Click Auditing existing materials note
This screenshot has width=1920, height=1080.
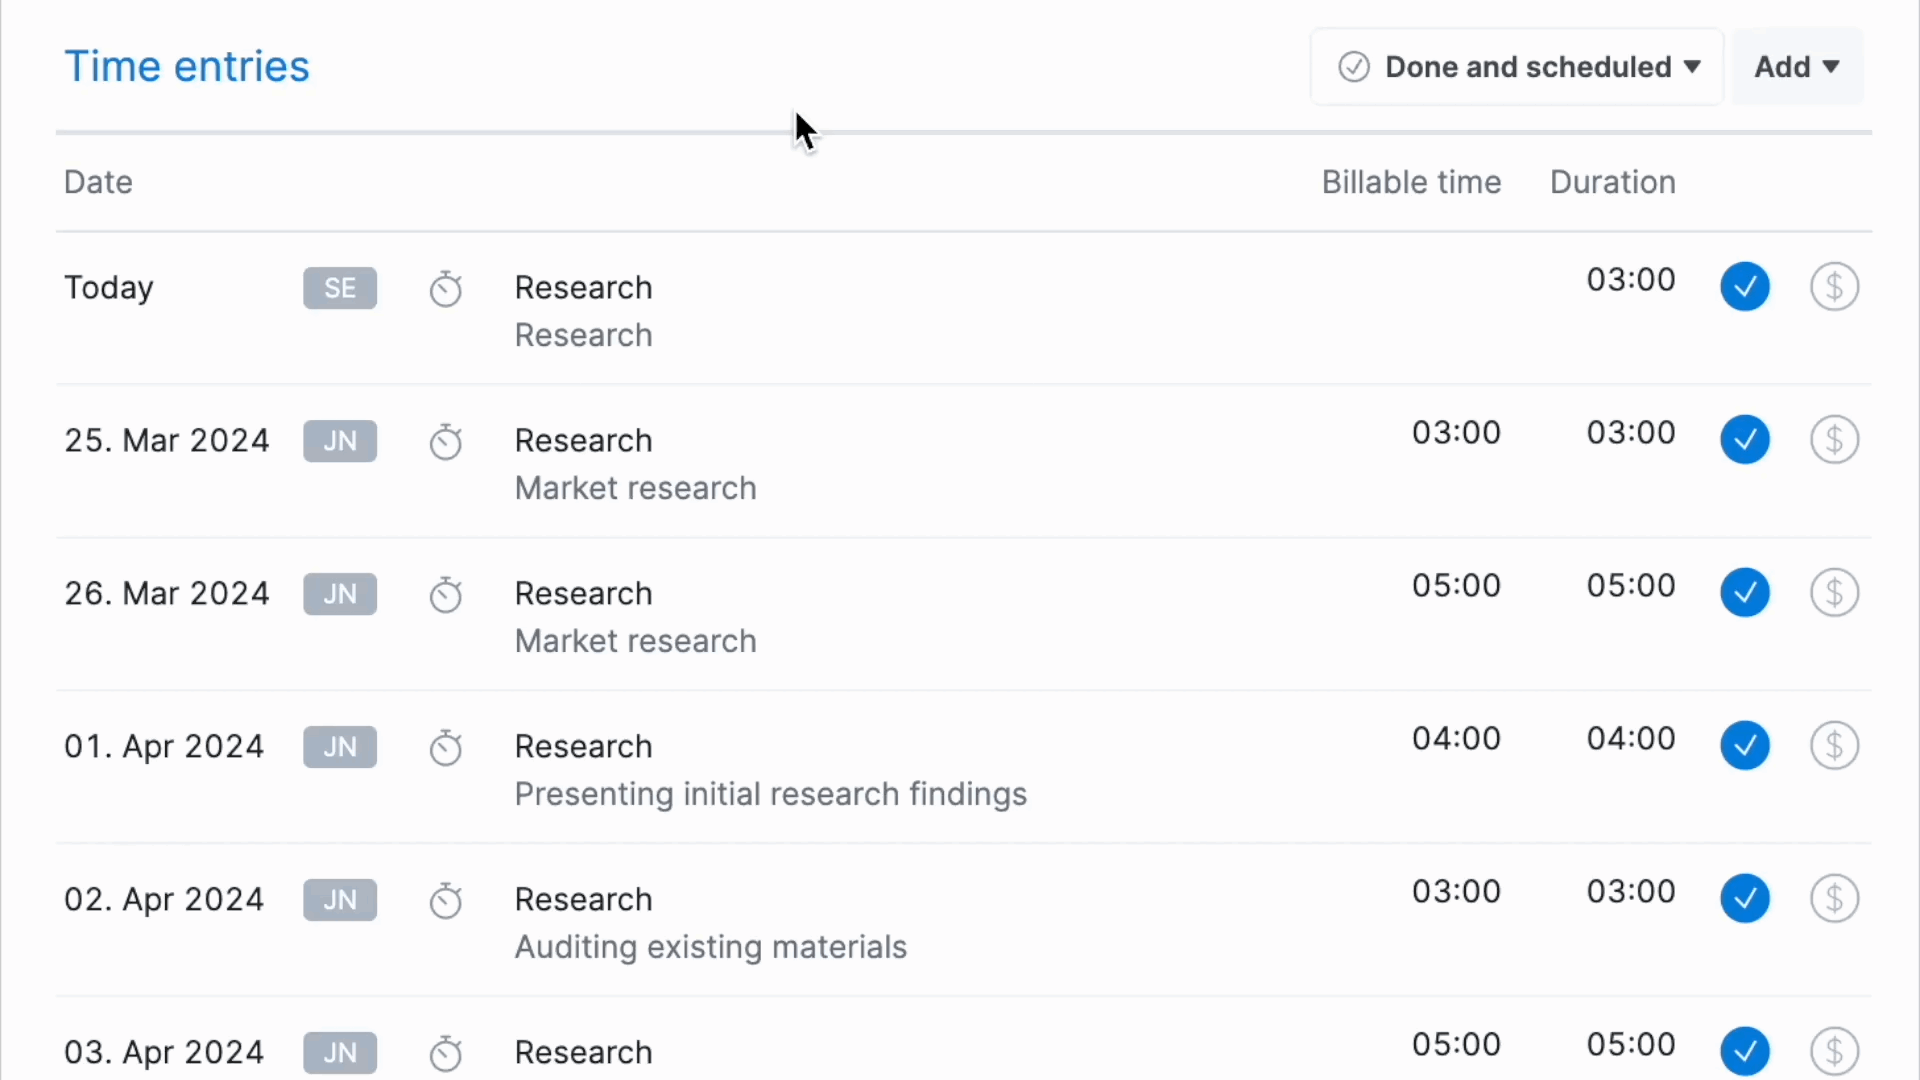pyautogui.click(x=710, y=948)
